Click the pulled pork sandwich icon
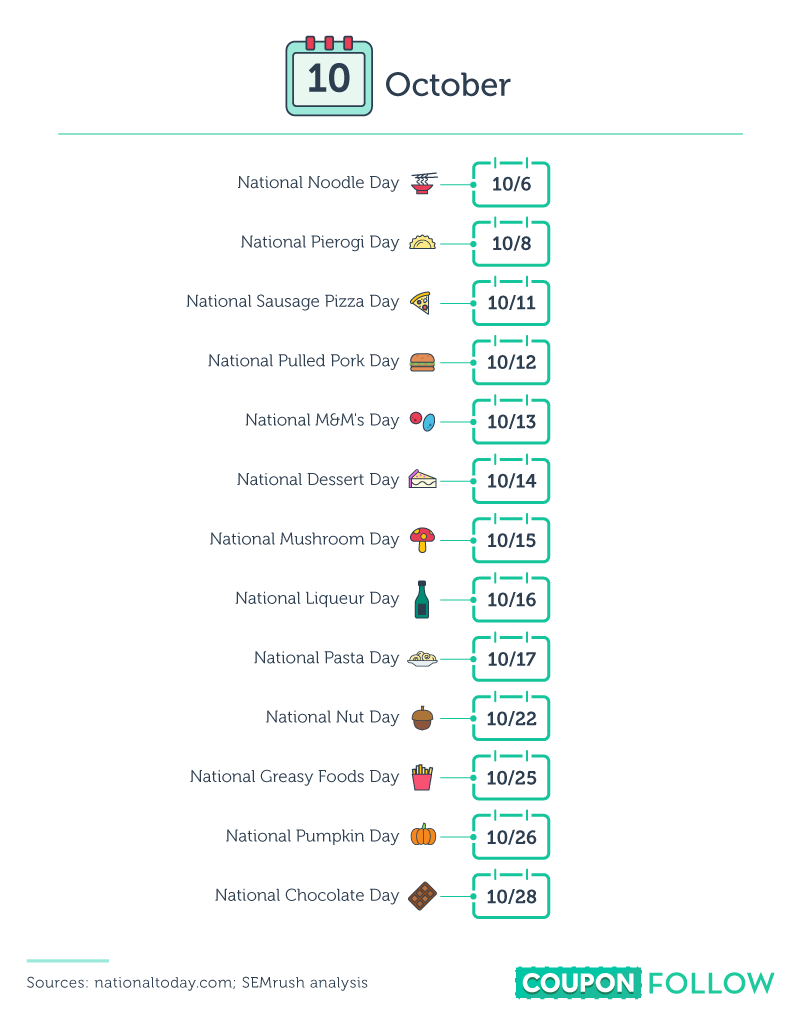 (x=422, y=361)
